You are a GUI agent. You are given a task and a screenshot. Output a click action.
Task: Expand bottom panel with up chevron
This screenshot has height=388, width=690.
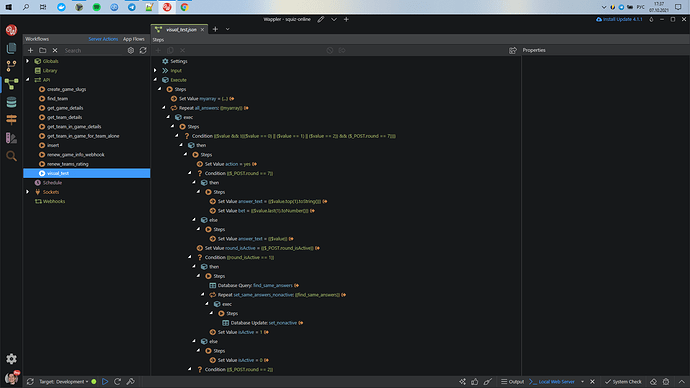tap(682, 381)
